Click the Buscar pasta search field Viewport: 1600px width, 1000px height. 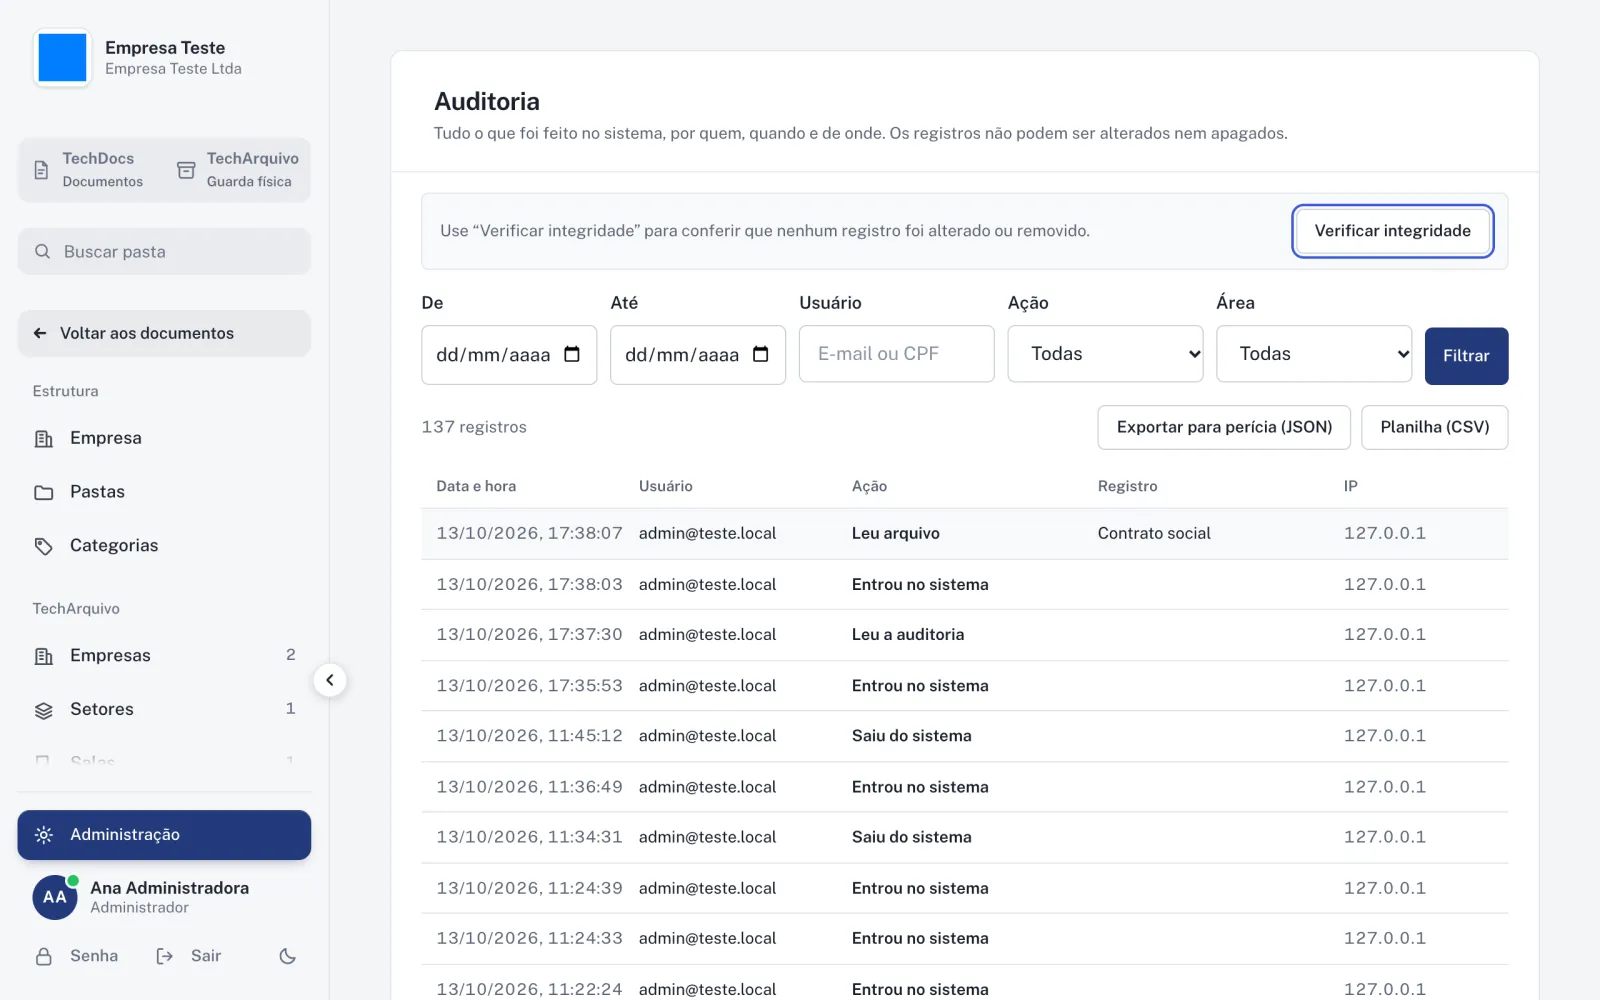164,251
